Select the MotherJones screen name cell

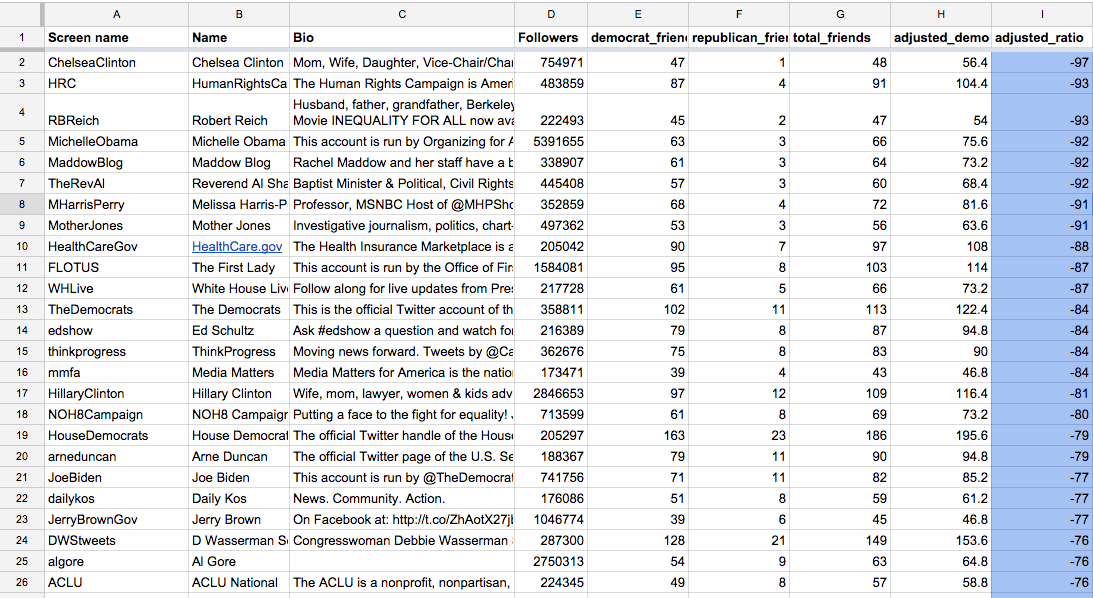(x=116, y=226)
